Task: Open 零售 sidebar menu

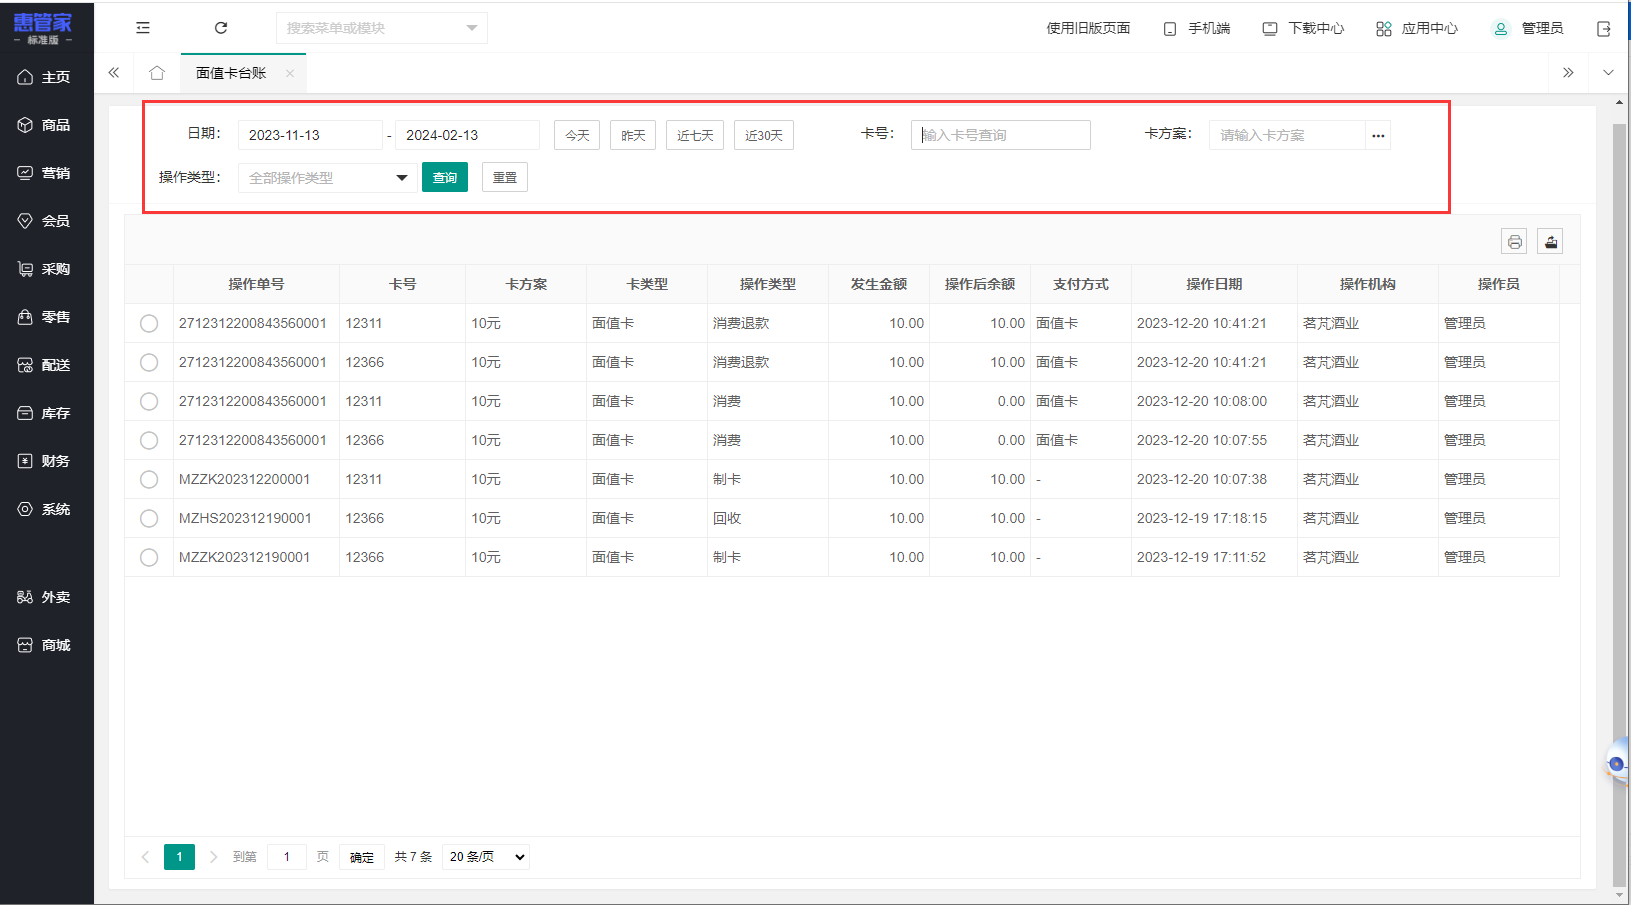Action: click(47, 317)
